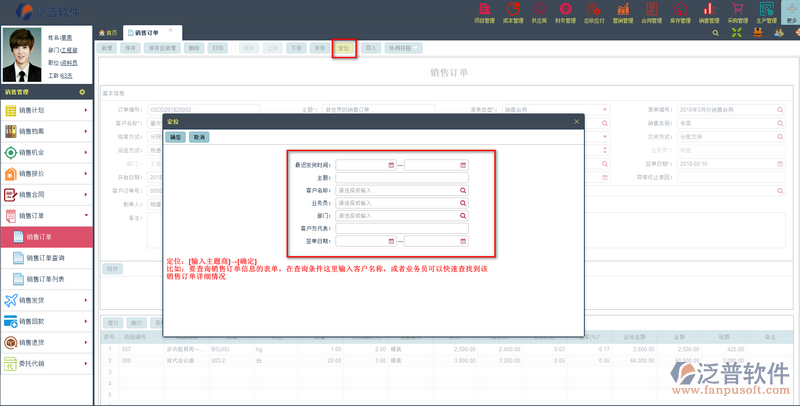Open end calendar for 签单日期 in dialog
The image size is (800, 406).
point(463,241)
